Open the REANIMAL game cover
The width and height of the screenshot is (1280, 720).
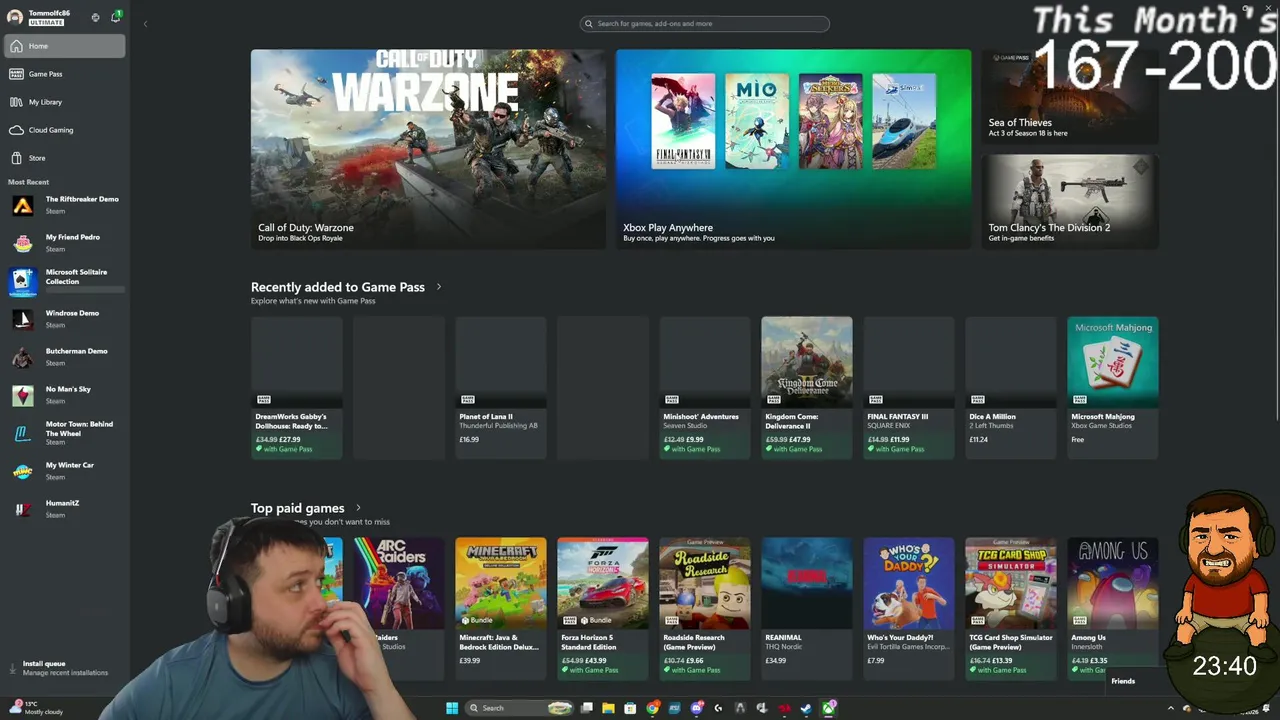(x=807, y=583)
